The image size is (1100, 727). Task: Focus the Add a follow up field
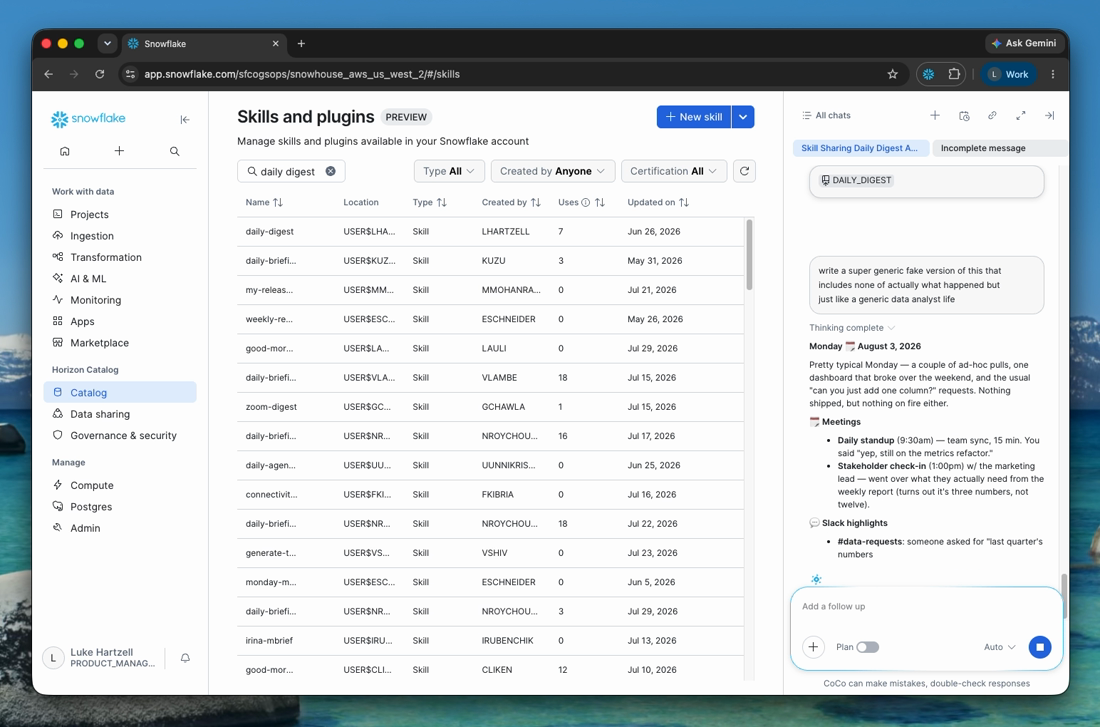pyautogui.click(x=926, y=606)
